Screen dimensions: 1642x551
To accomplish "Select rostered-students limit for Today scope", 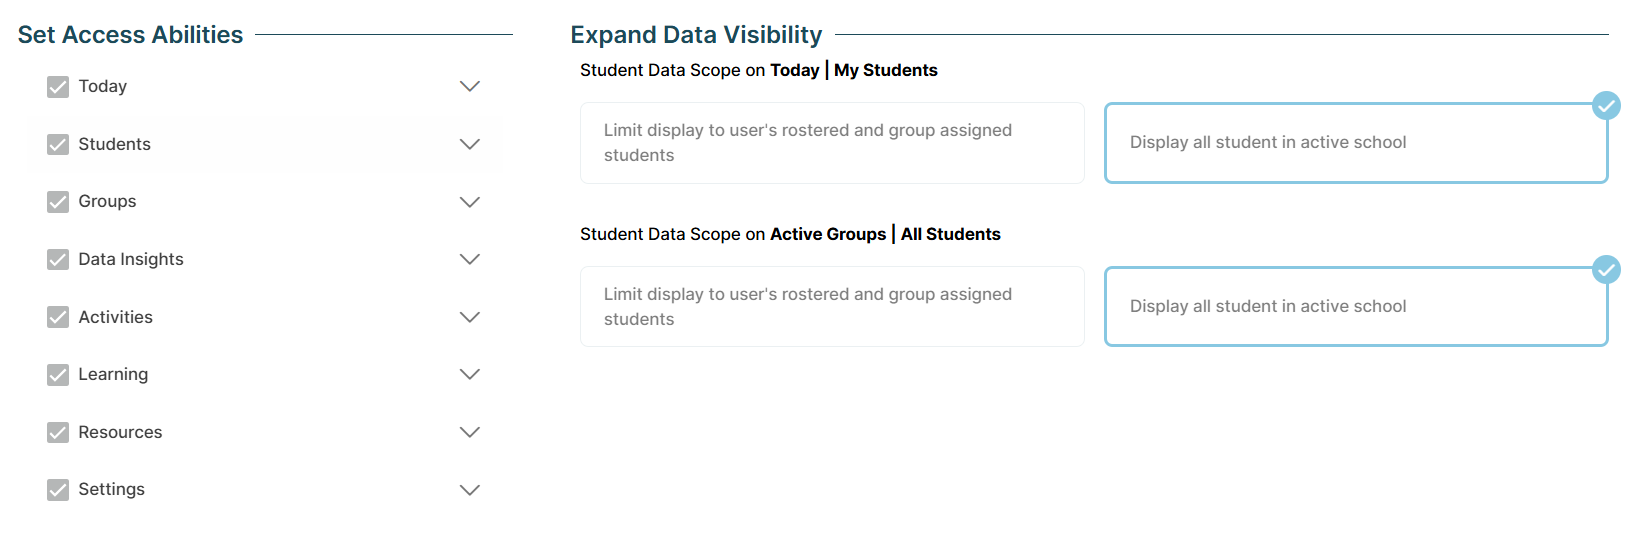I will (x=832, y=143).
